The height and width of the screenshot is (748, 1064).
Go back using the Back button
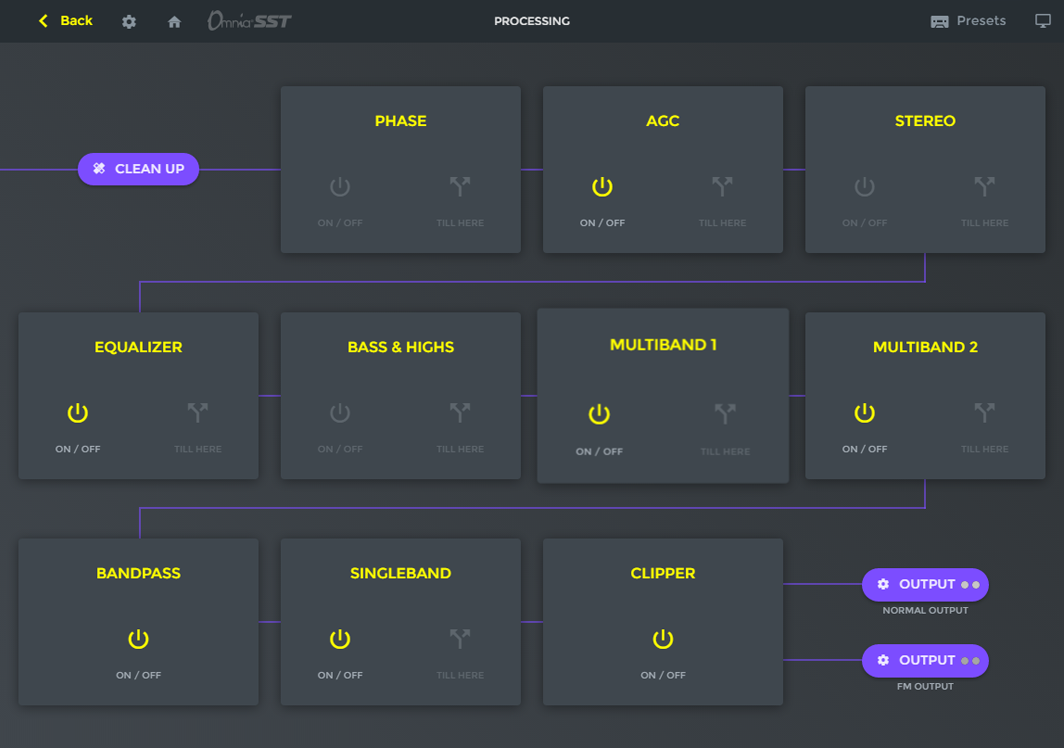pyautogui.click(x=65, y=21)
